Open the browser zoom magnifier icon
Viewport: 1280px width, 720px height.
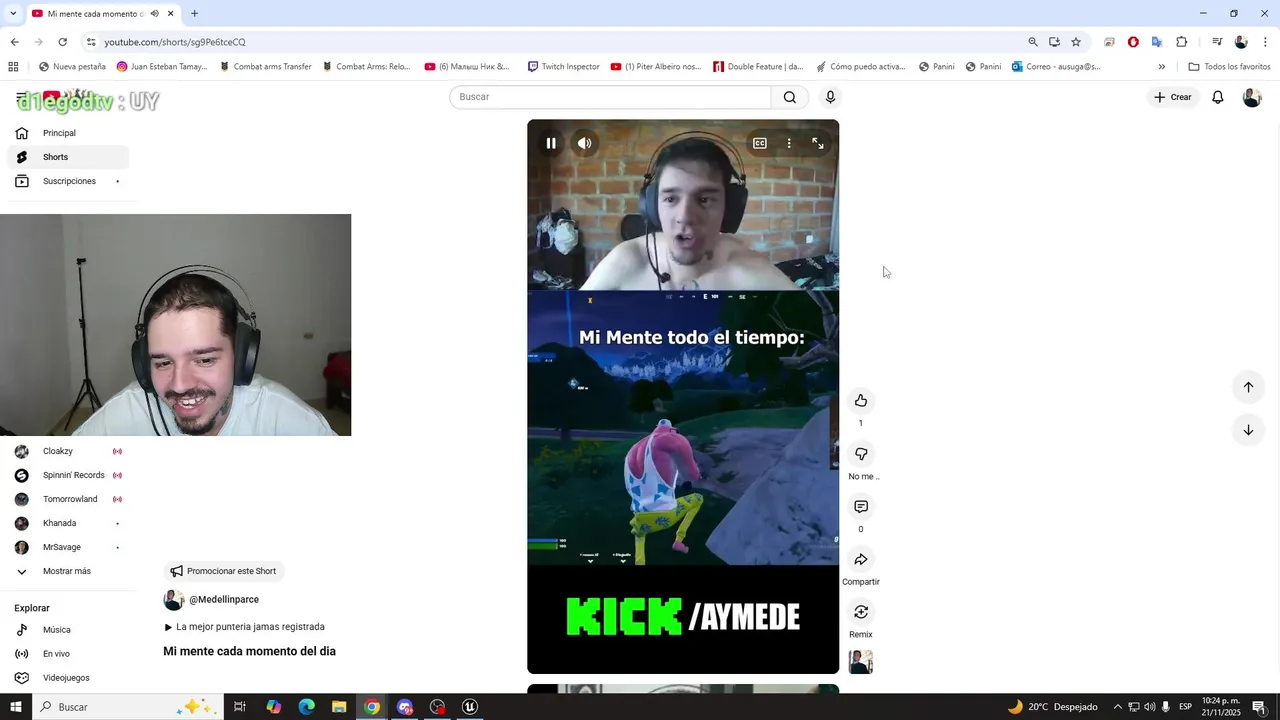click(x=1033, y=42)
